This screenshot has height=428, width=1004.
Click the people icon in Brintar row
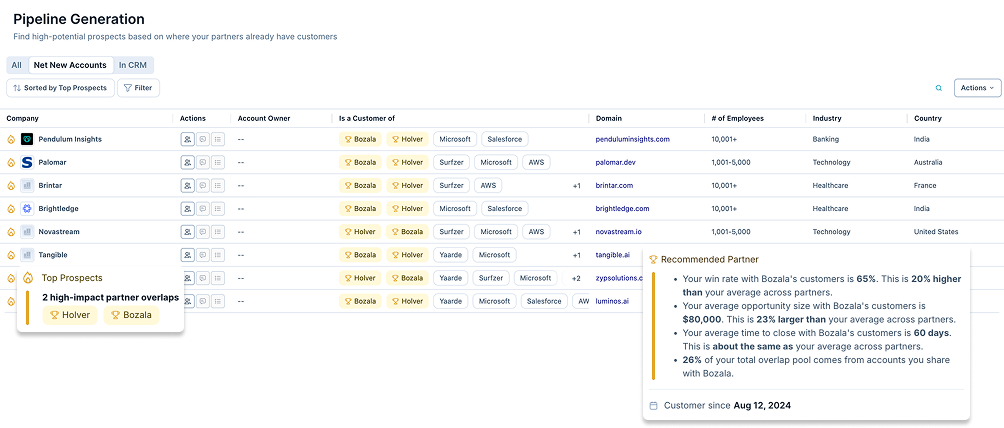pyautogui.click(x=188, y=185)
